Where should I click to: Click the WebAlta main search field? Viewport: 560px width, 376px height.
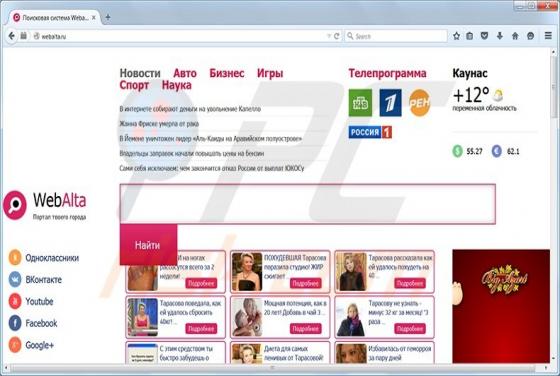coord(308,204)
